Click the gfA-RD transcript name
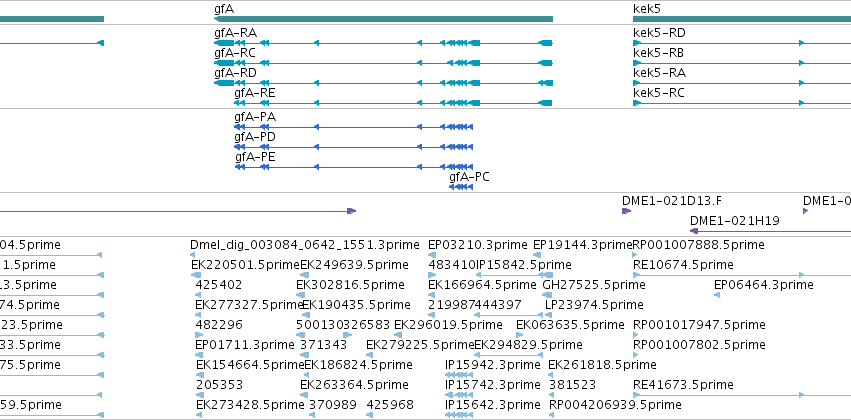The image size is (851, 420). tap(236, 73)
